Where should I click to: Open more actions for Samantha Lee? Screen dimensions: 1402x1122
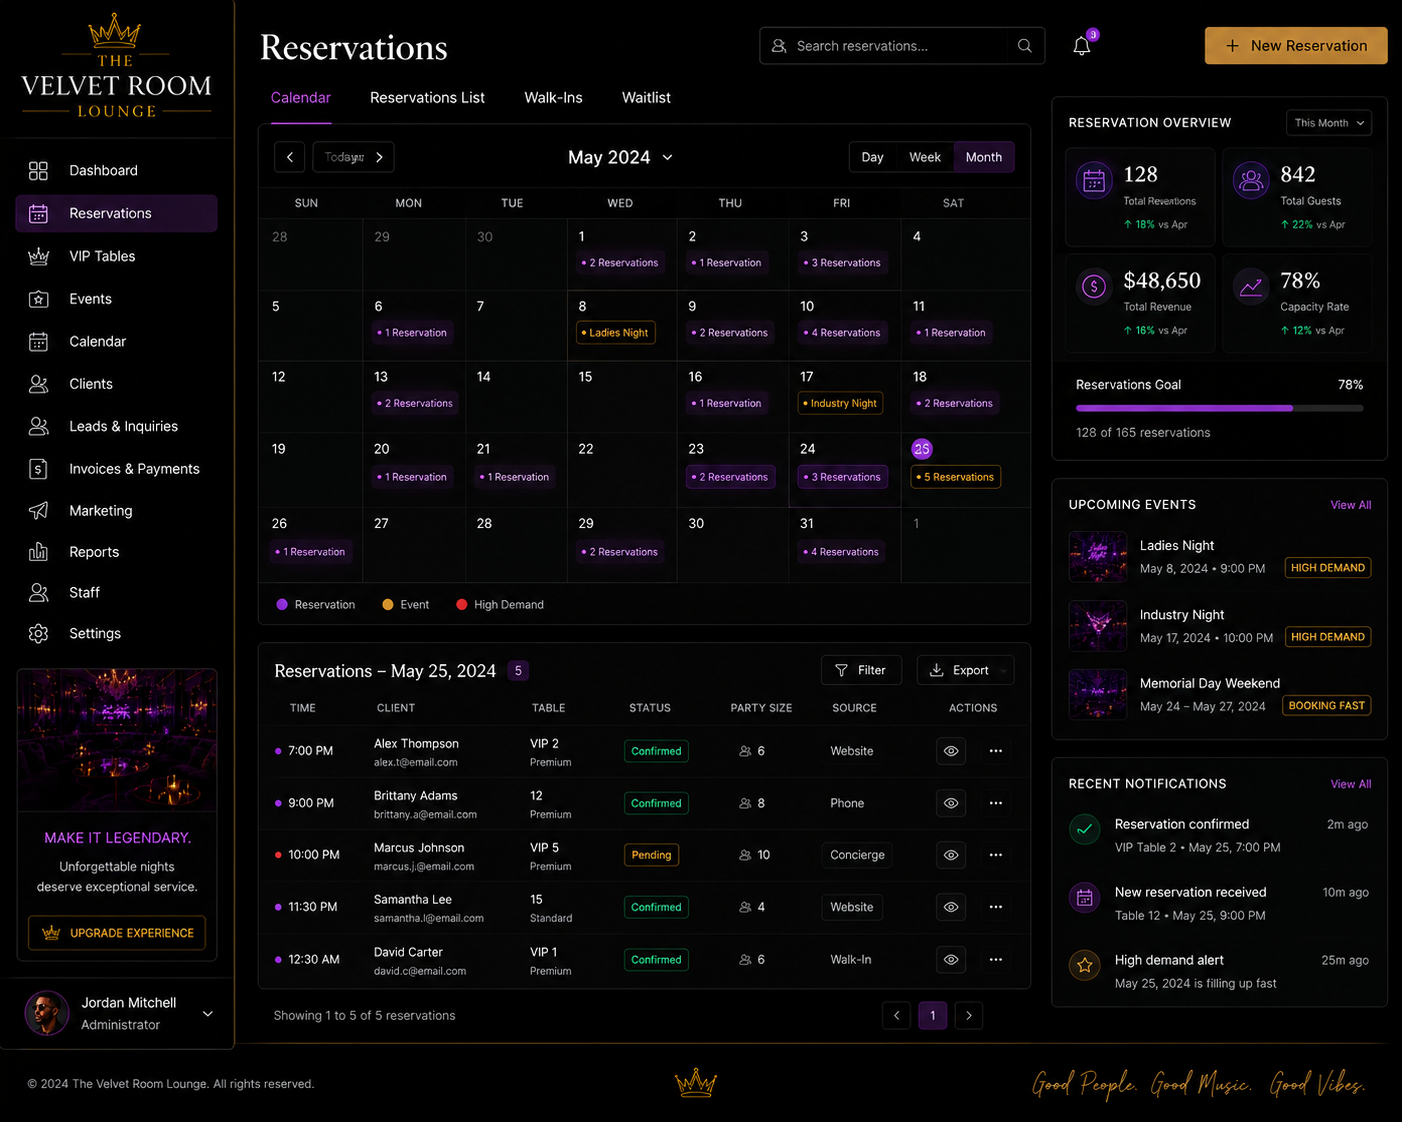996,907
